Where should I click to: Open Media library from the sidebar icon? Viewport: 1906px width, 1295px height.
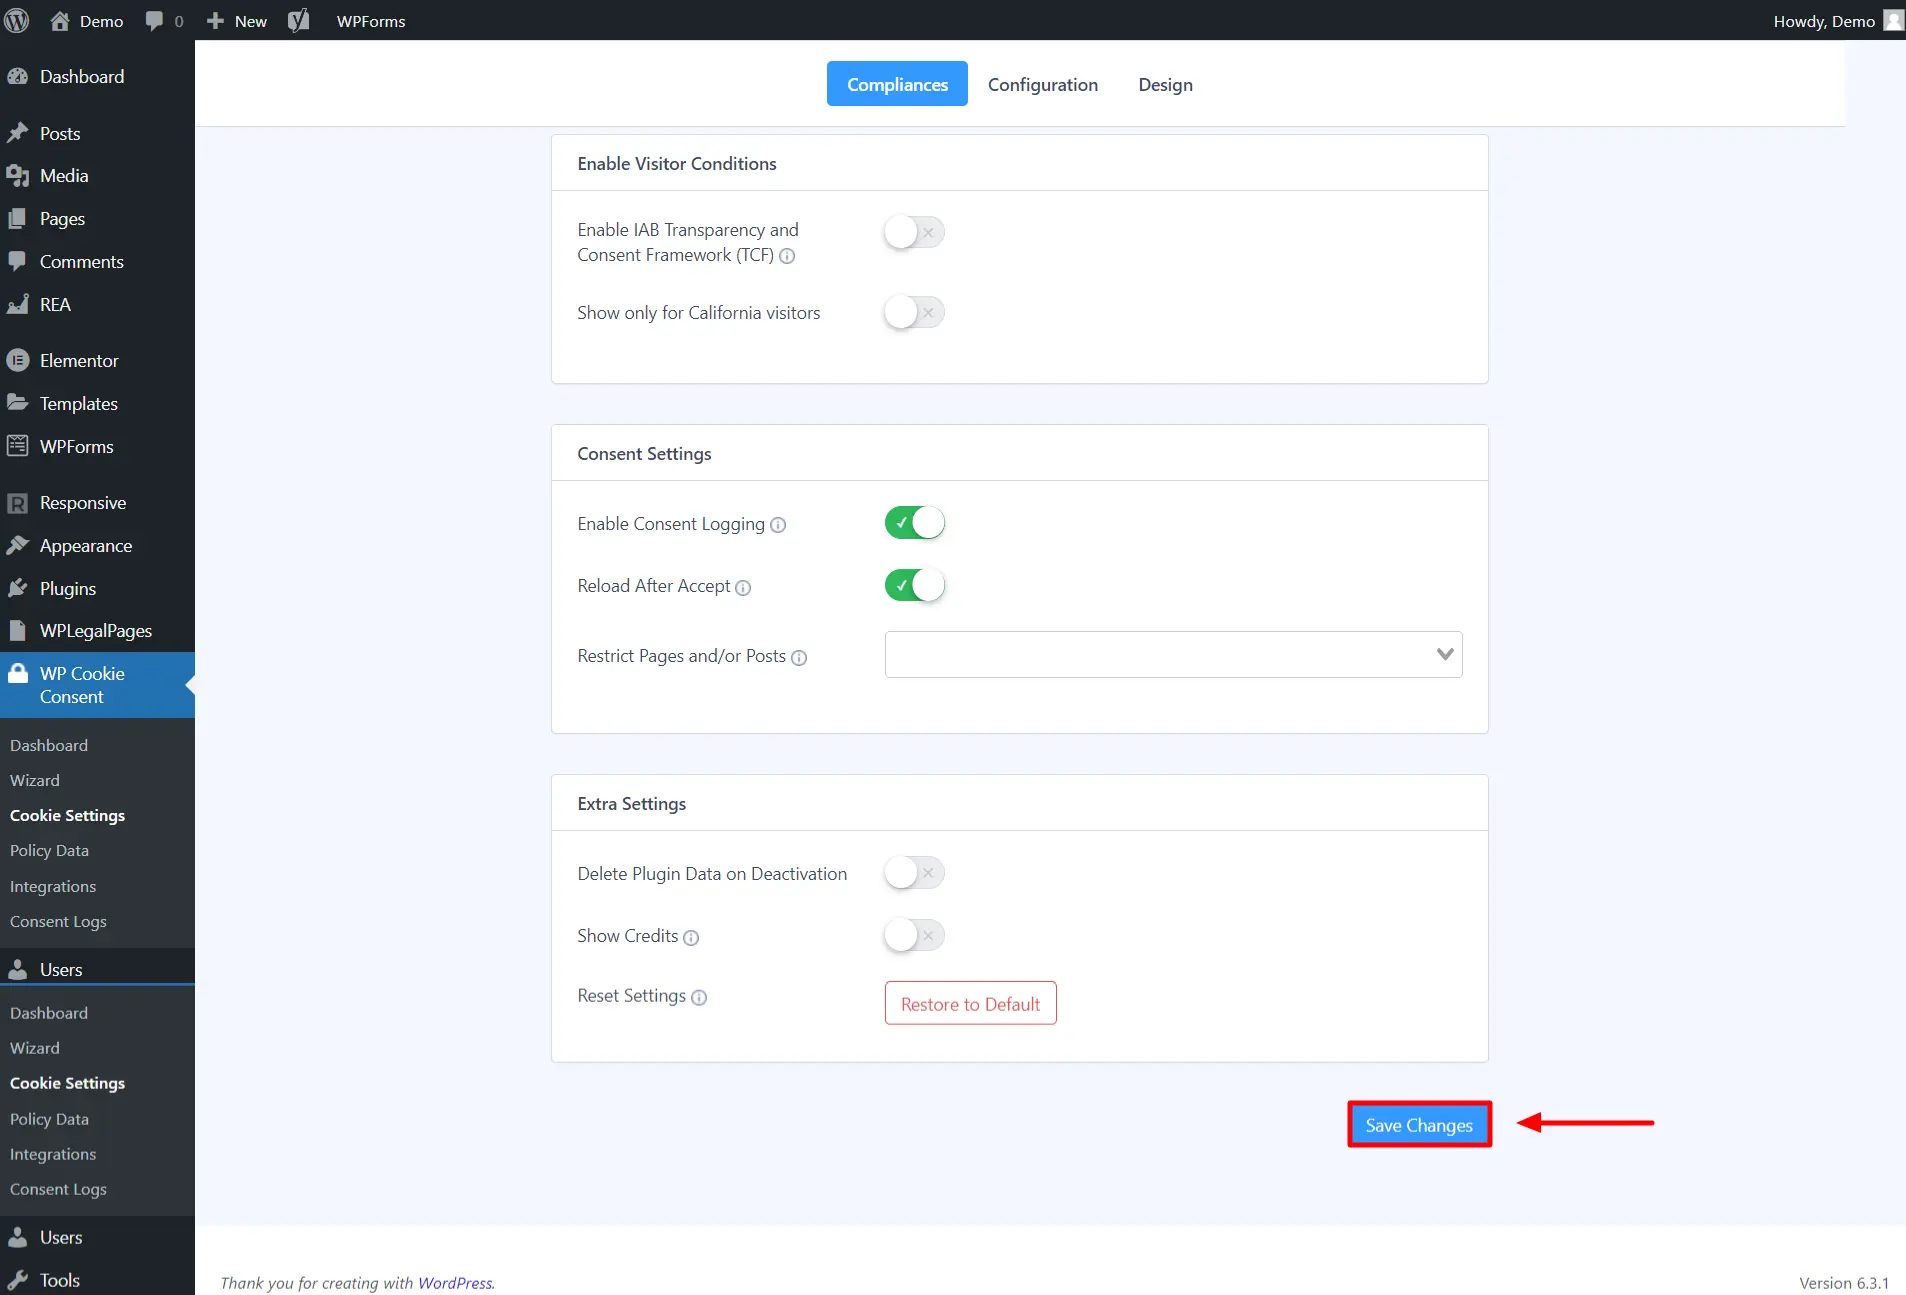click(x=18, y=175)
